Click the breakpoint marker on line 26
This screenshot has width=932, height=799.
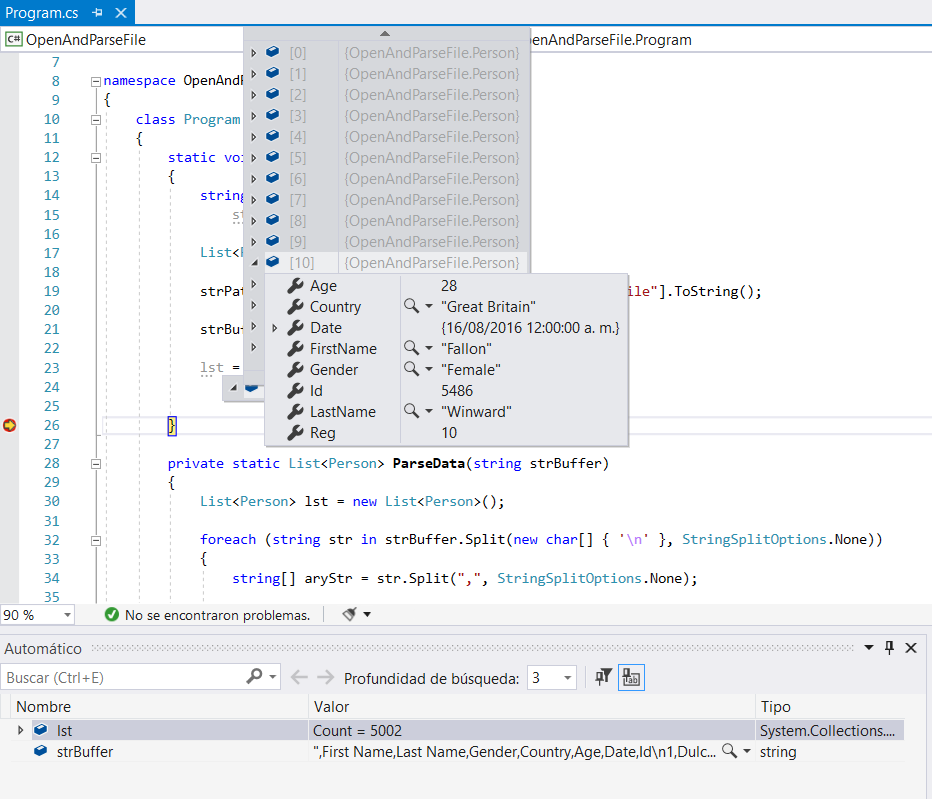[10, 426]
